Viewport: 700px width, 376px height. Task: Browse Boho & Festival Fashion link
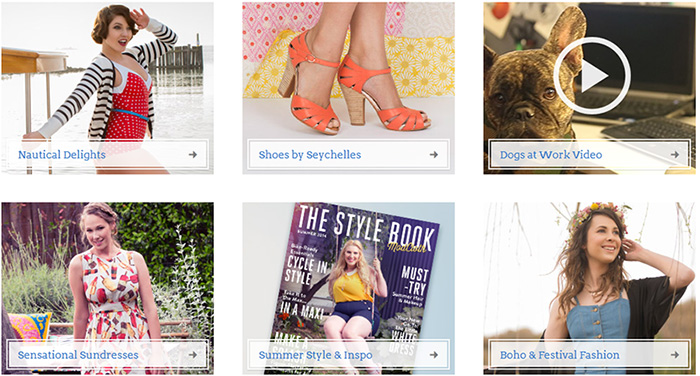pyautogui.click(x=559, y=355)
